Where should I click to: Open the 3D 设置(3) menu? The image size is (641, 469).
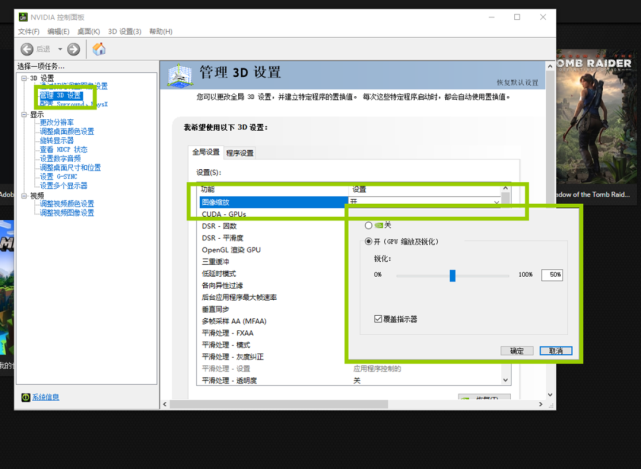(x=125, y=31)
